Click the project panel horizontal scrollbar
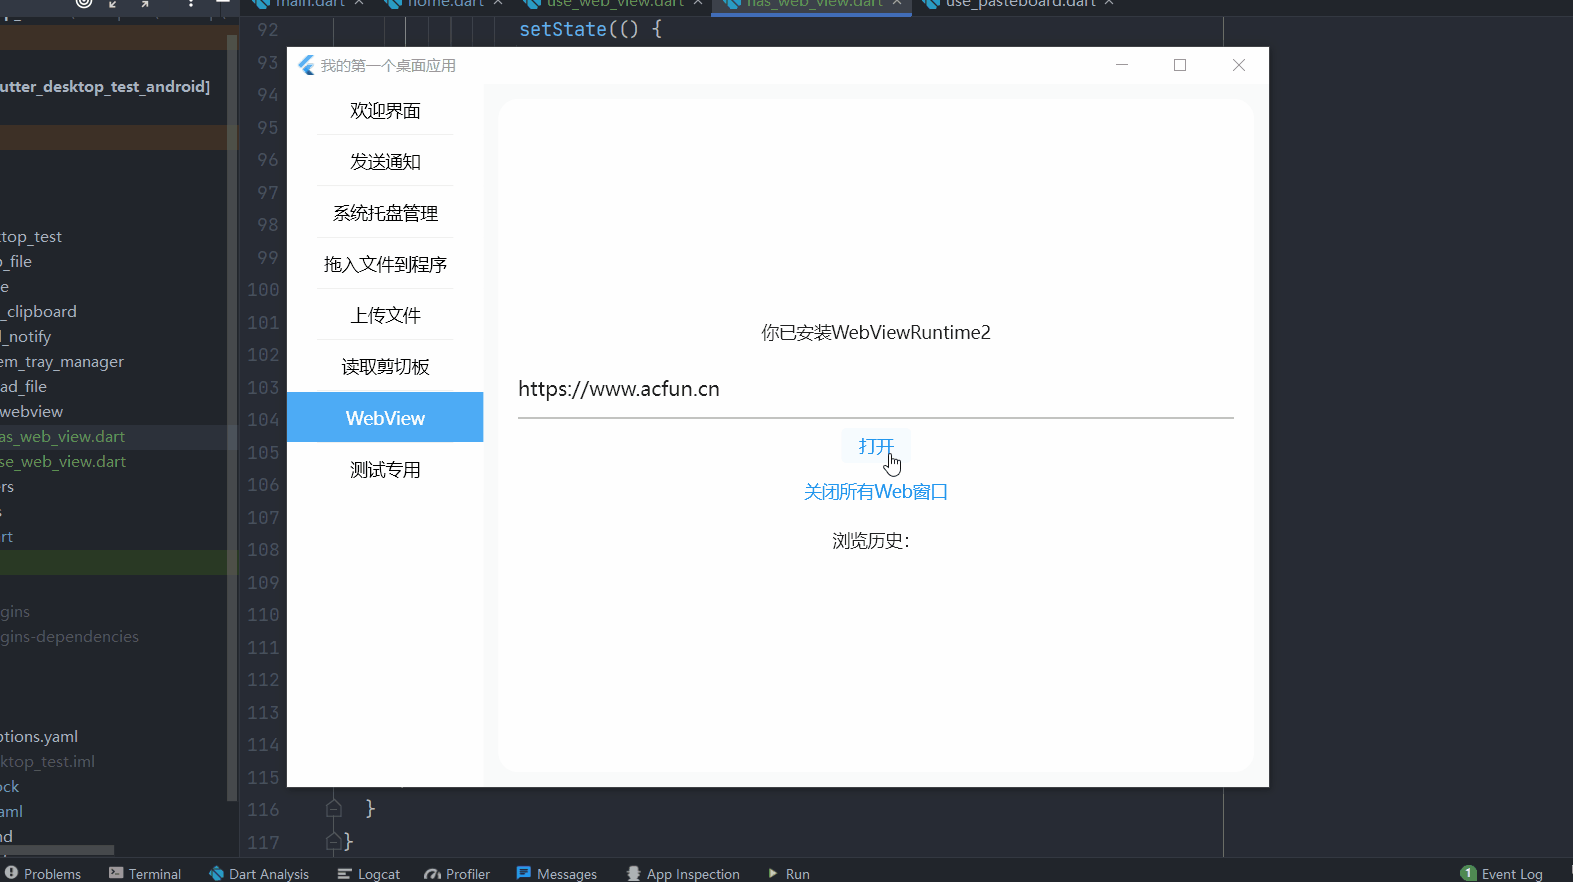The image size is (1573, 882). (57, 851)
